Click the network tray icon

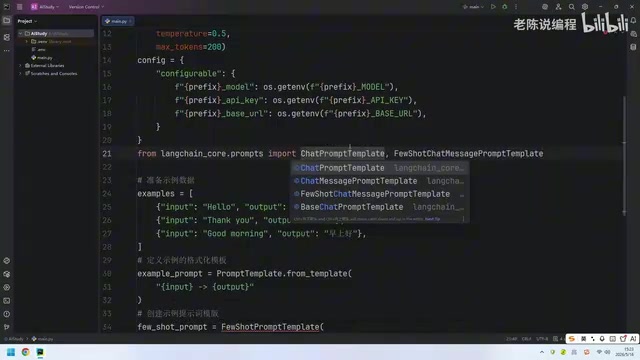[x=599, y=352]
